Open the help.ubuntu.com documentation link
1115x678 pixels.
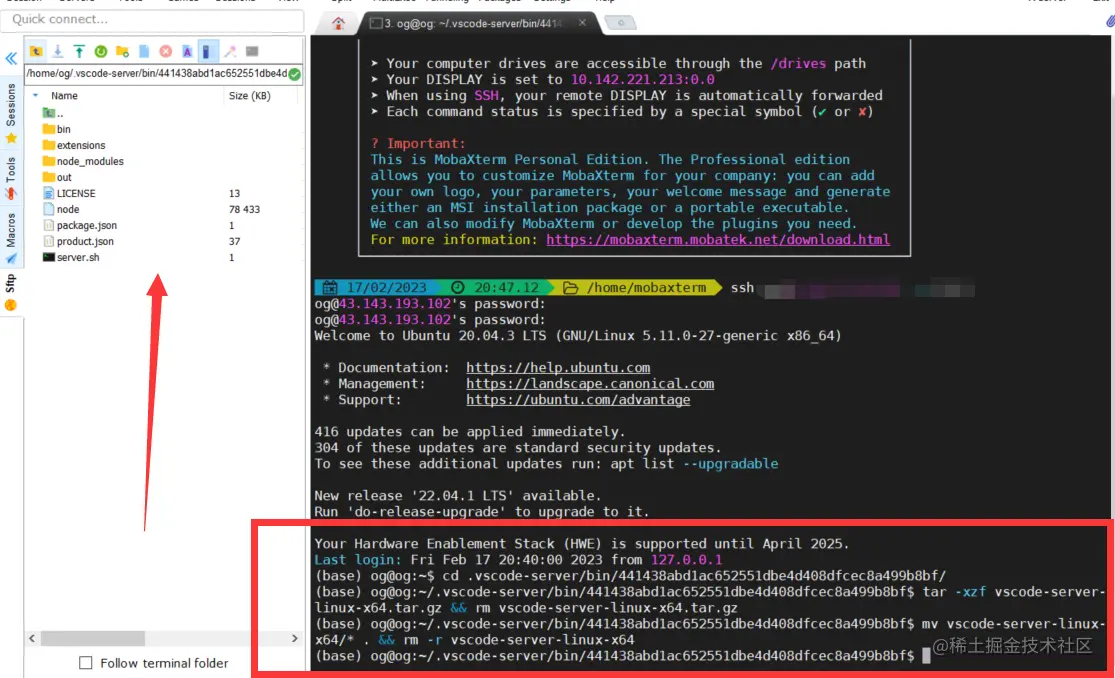tap(558, 368)
